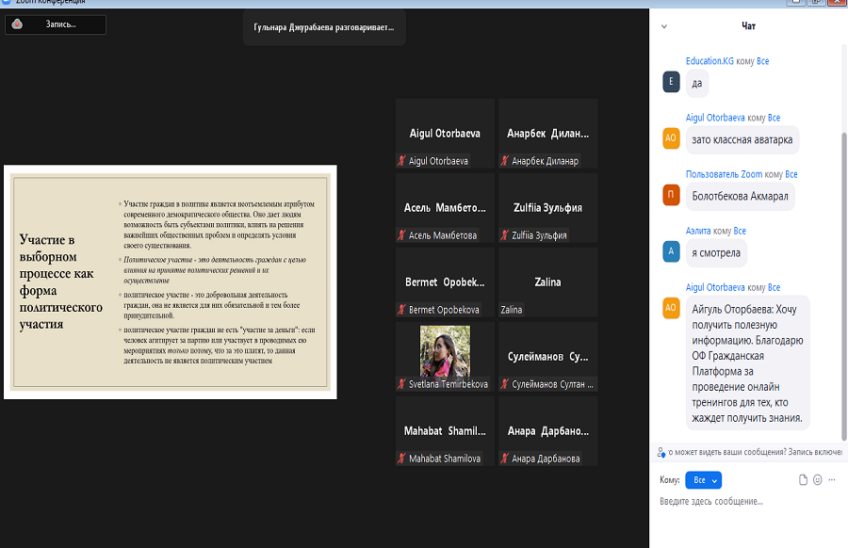Open the emoji picker in chat
Viewport: 848px width, 548px height.
[817, 480]
